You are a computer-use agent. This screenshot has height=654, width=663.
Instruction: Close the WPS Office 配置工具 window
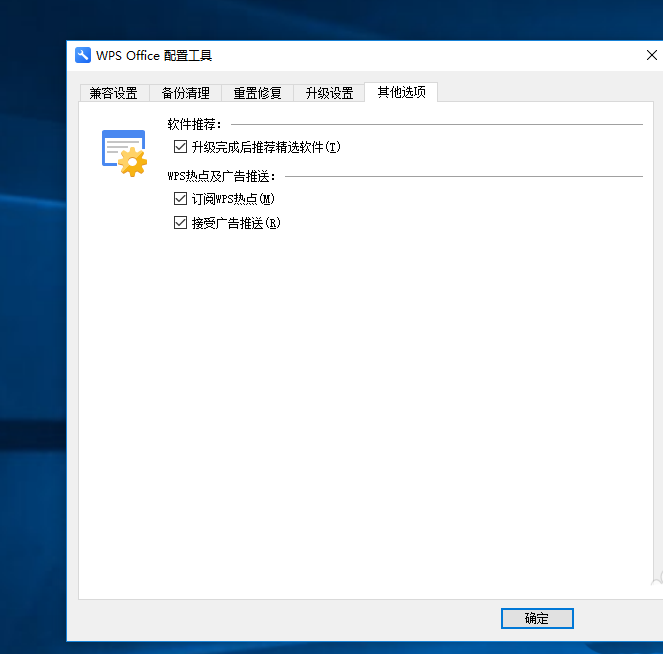pos(652,55)
